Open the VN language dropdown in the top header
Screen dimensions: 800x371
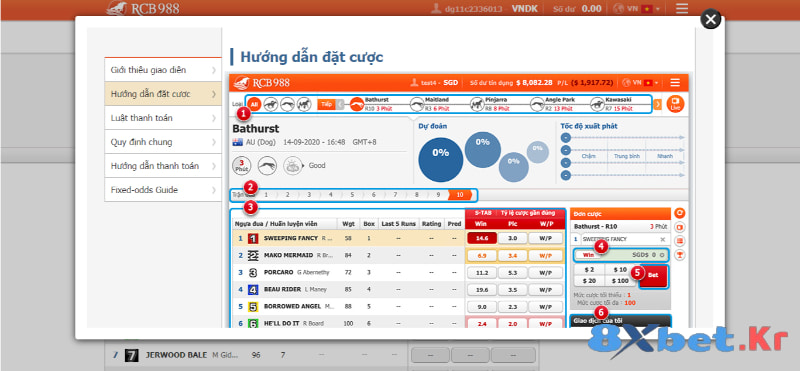tap(636, 9)
